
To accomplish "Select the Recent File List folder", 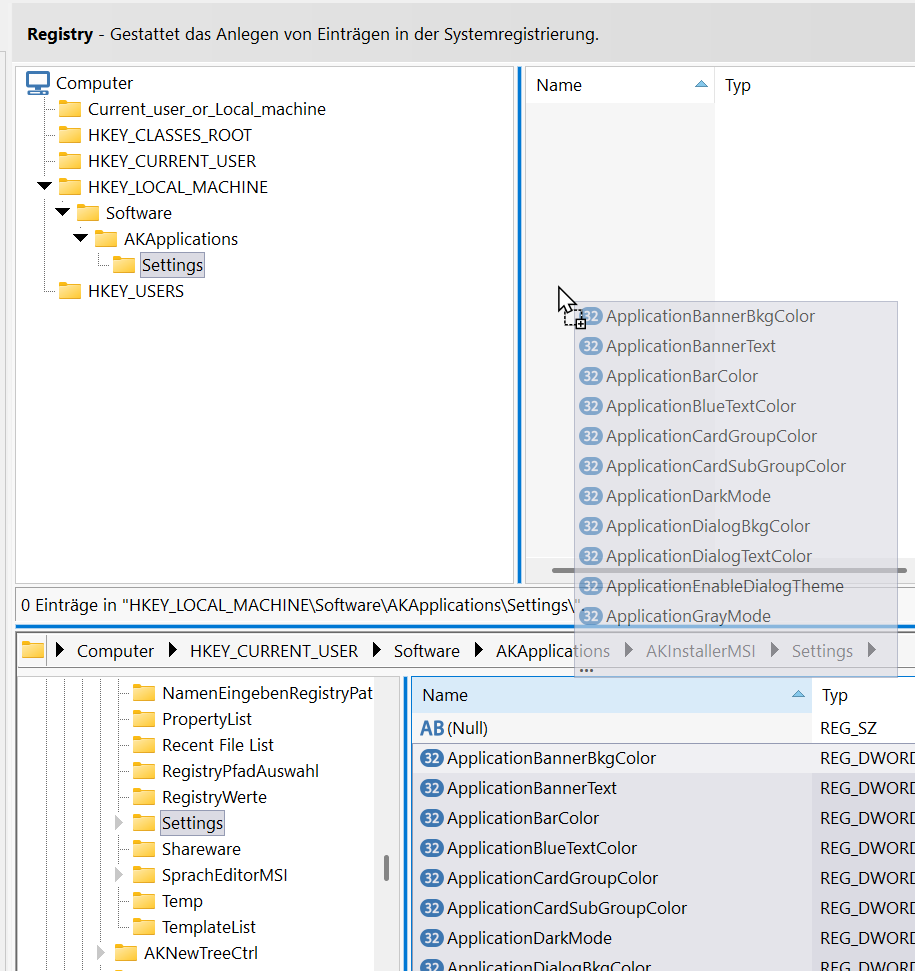I will pos(217,745).
